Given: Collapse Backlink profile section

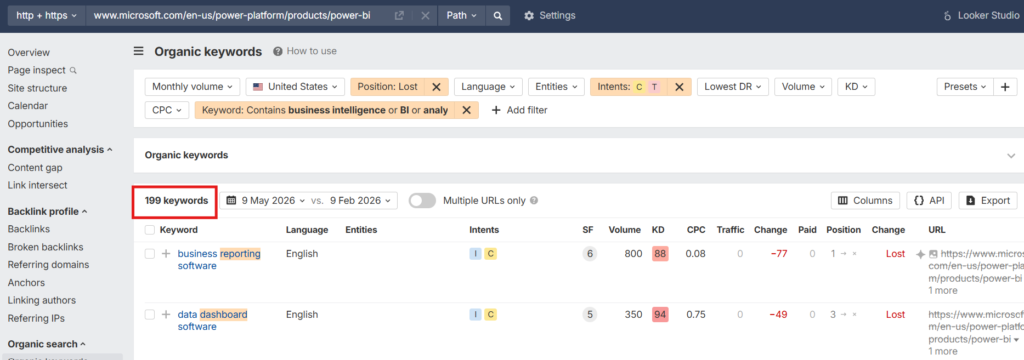Looking at the screenshot, I should pos(48,212).
